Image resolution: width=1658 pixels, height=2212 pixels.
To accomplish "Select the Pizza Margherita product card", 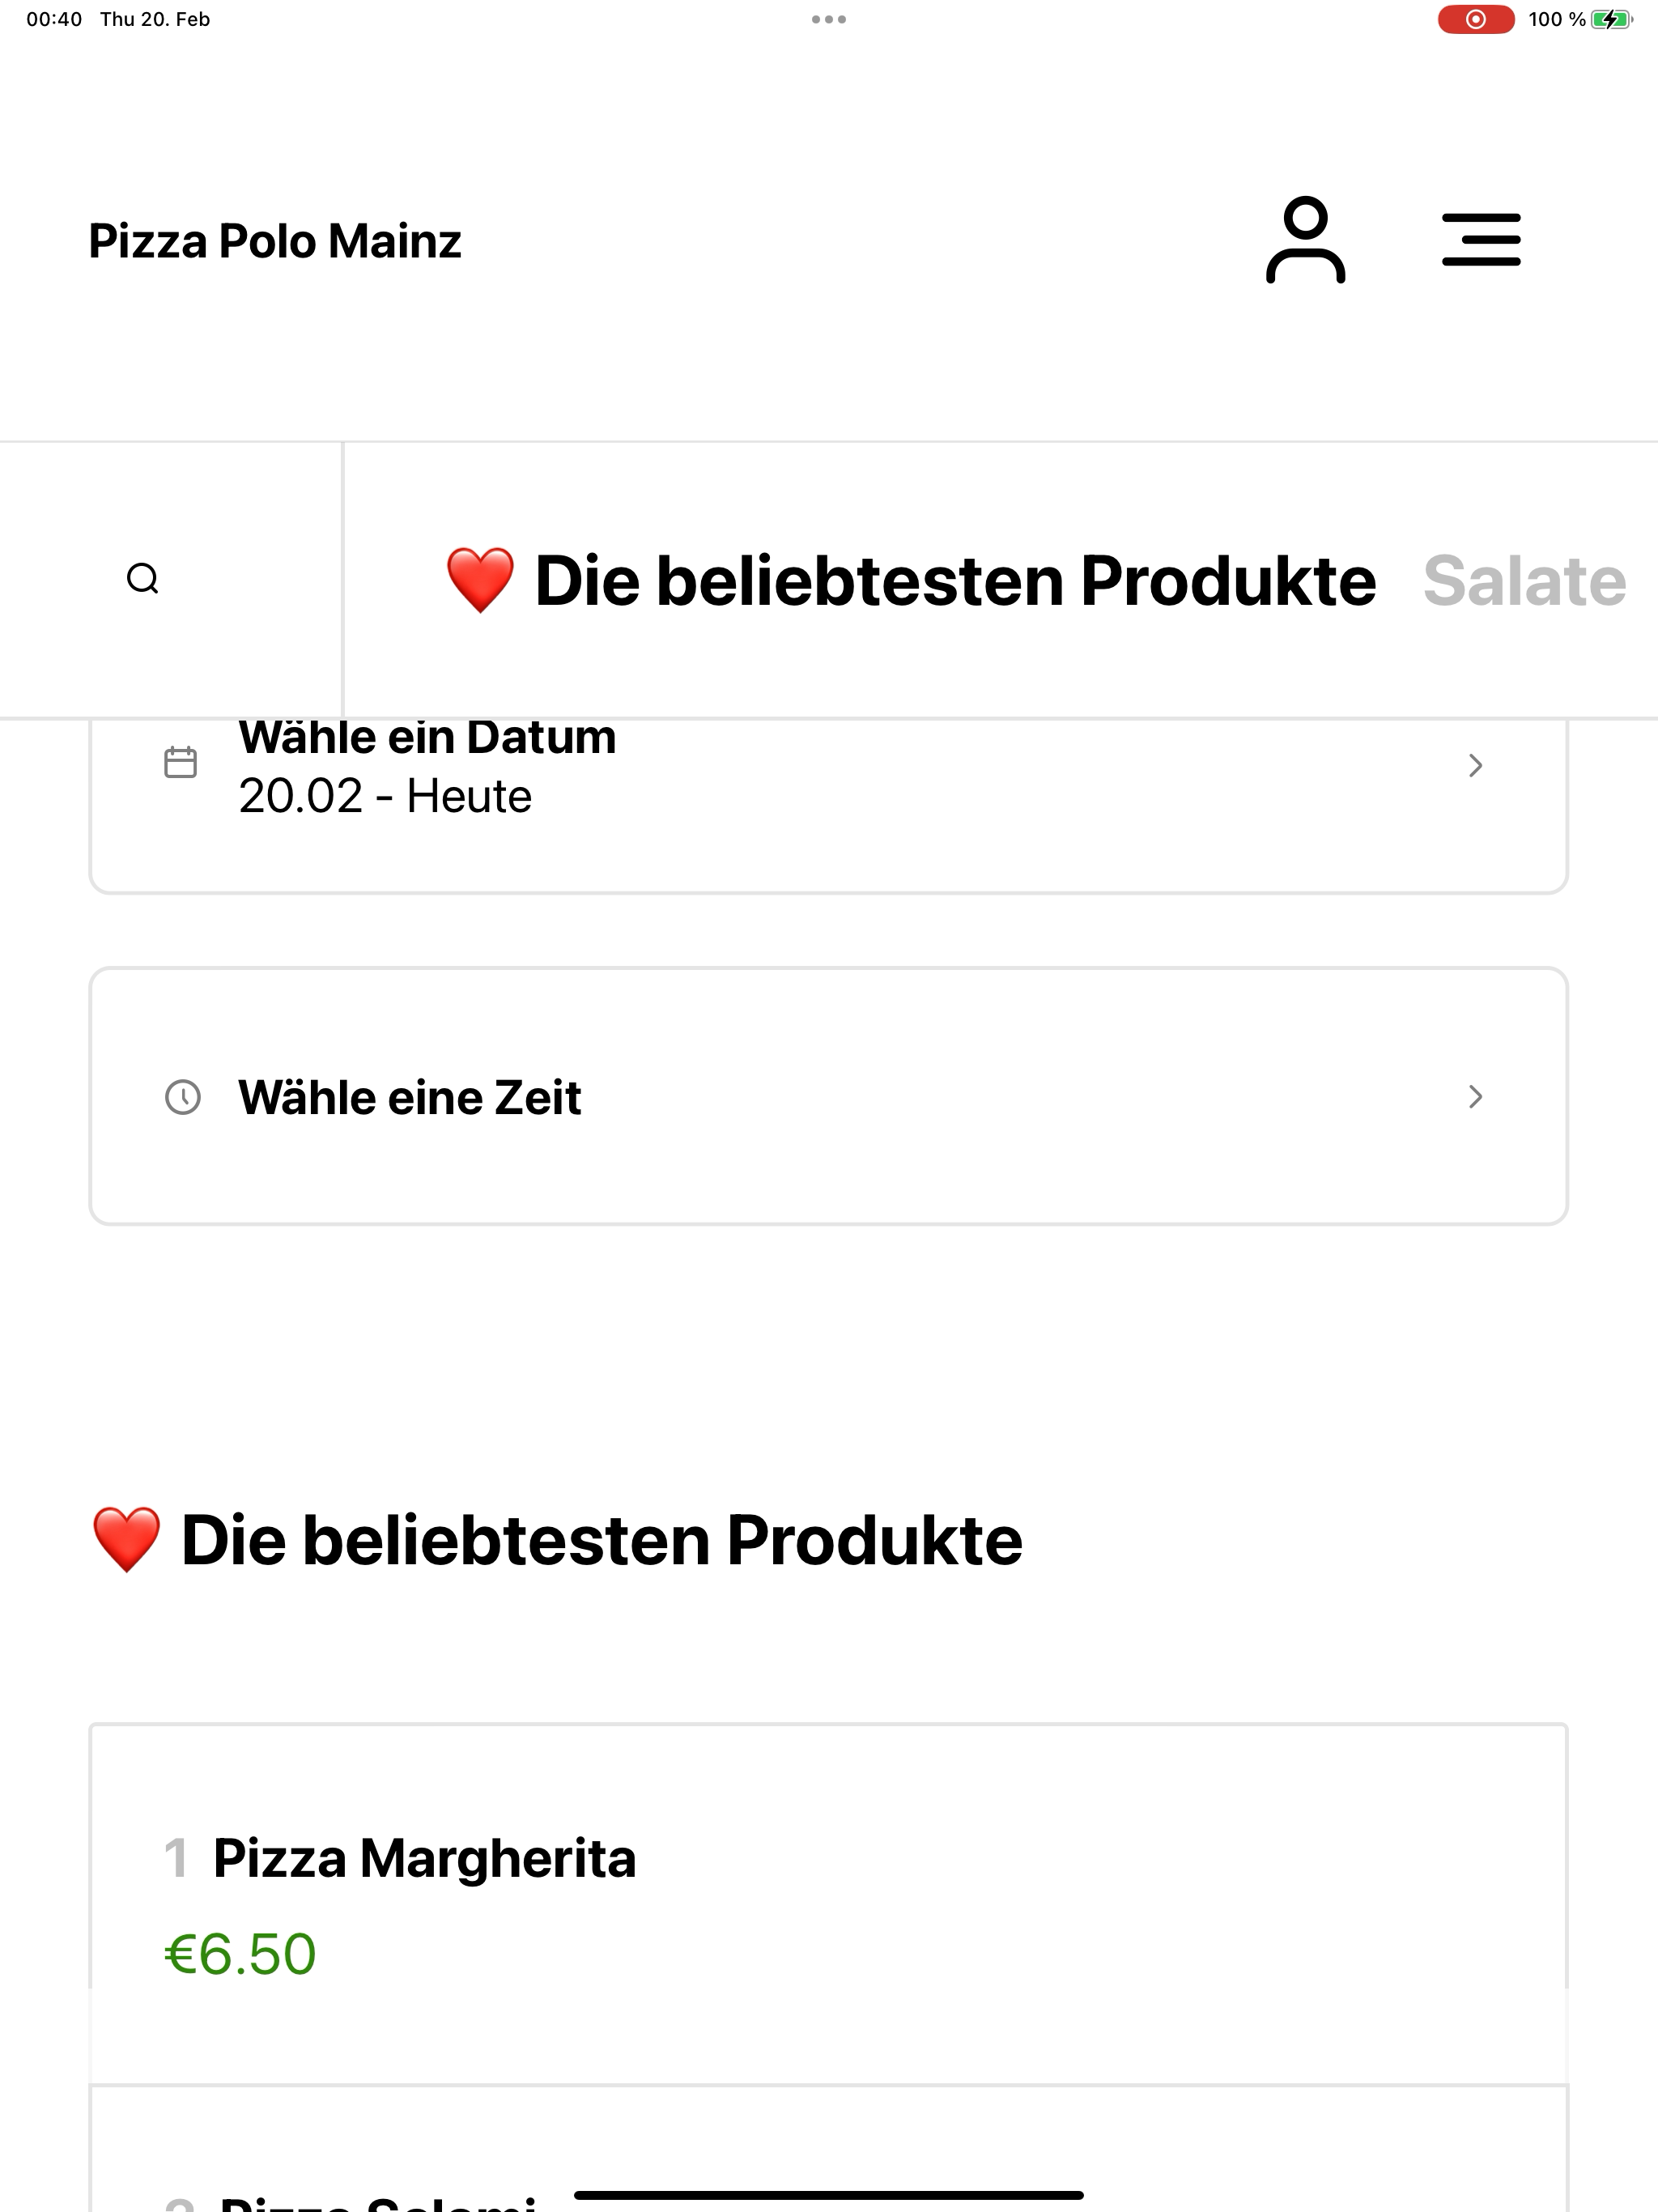I will tap(829, 1904).
